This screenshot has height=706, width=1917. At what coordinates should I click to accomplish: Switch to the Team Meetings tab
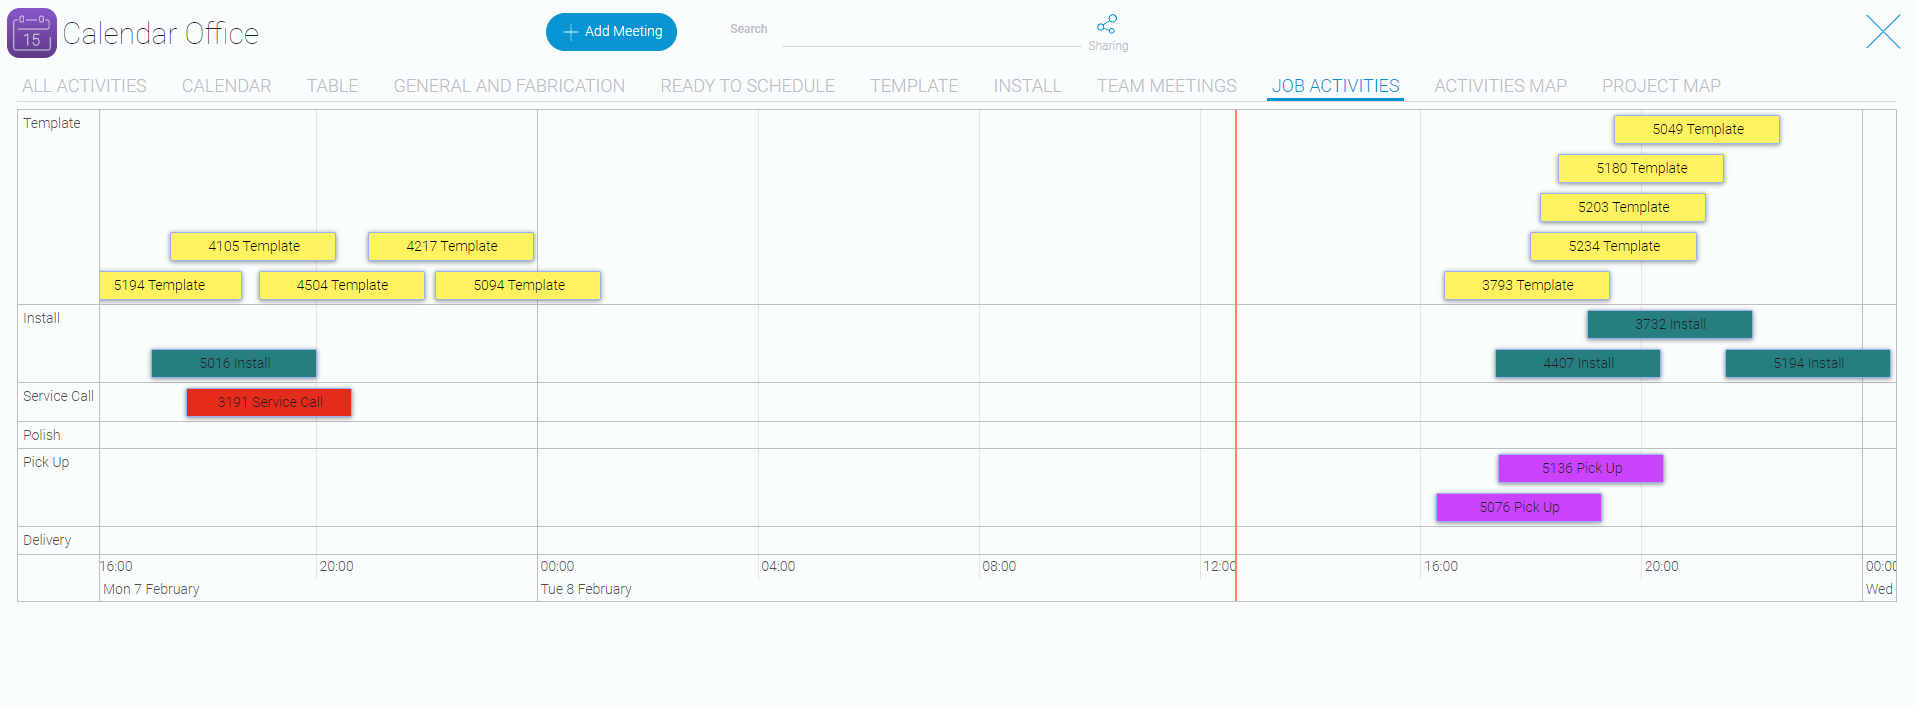1166,86
